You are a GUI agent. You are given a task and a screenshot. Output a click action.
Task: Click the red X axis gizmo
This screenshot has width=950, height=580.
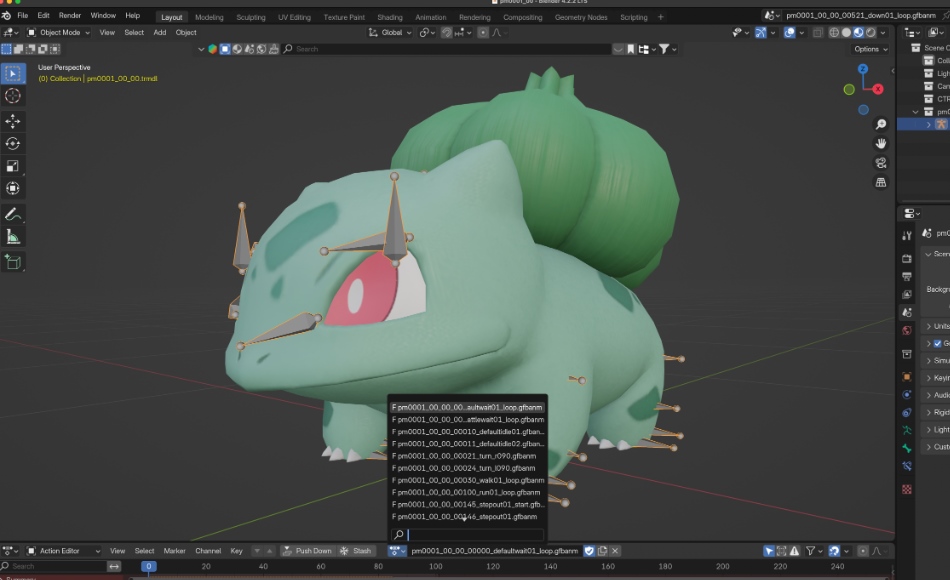tap(878, 89)
